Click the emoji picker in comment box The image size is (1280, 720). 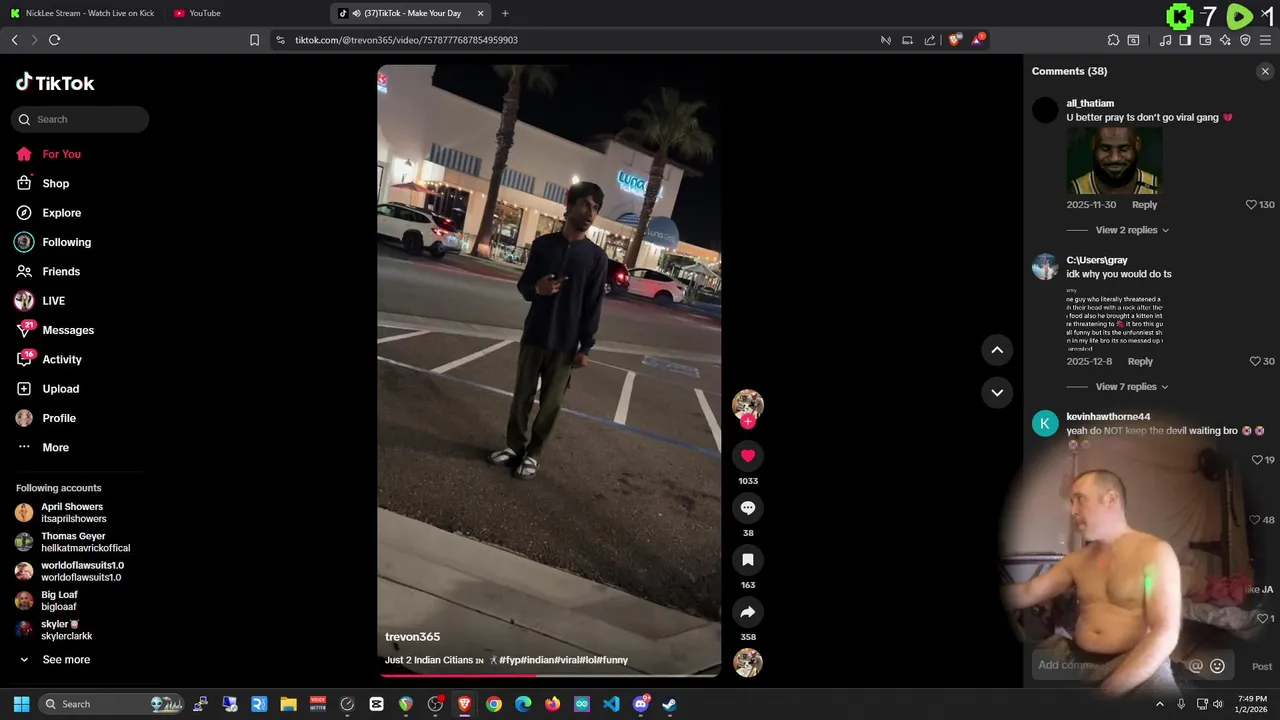coord(1217,666)
